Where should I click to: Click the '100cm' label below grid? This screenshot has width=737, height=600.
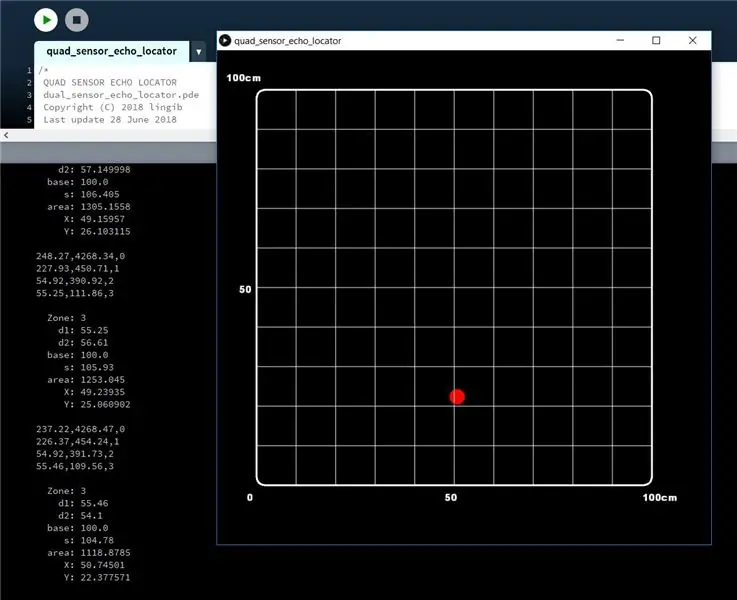pos(660,498)
